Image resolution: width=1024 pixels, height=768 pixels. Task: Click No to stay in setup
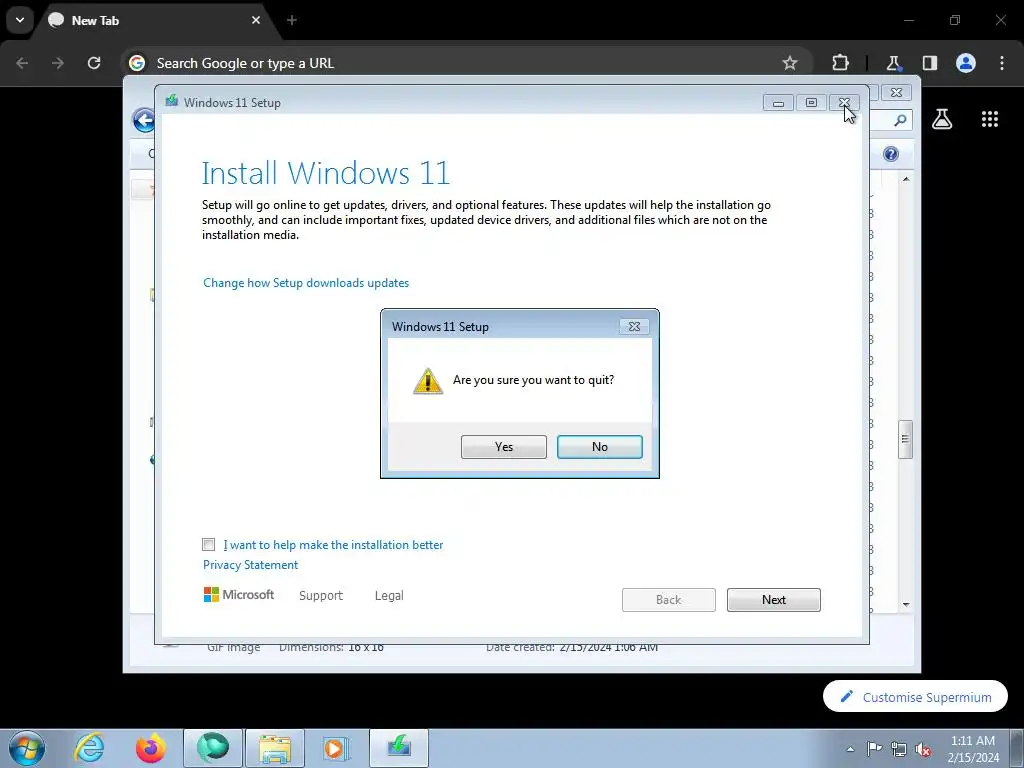click(600, 447)
